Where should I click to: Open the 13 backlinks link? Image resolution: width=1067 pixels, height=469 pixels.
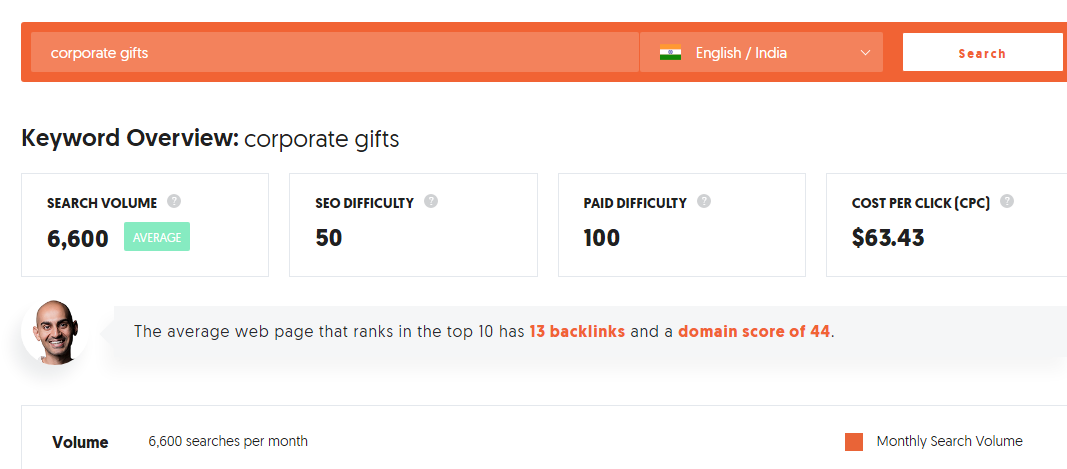[x=577, y=331]
